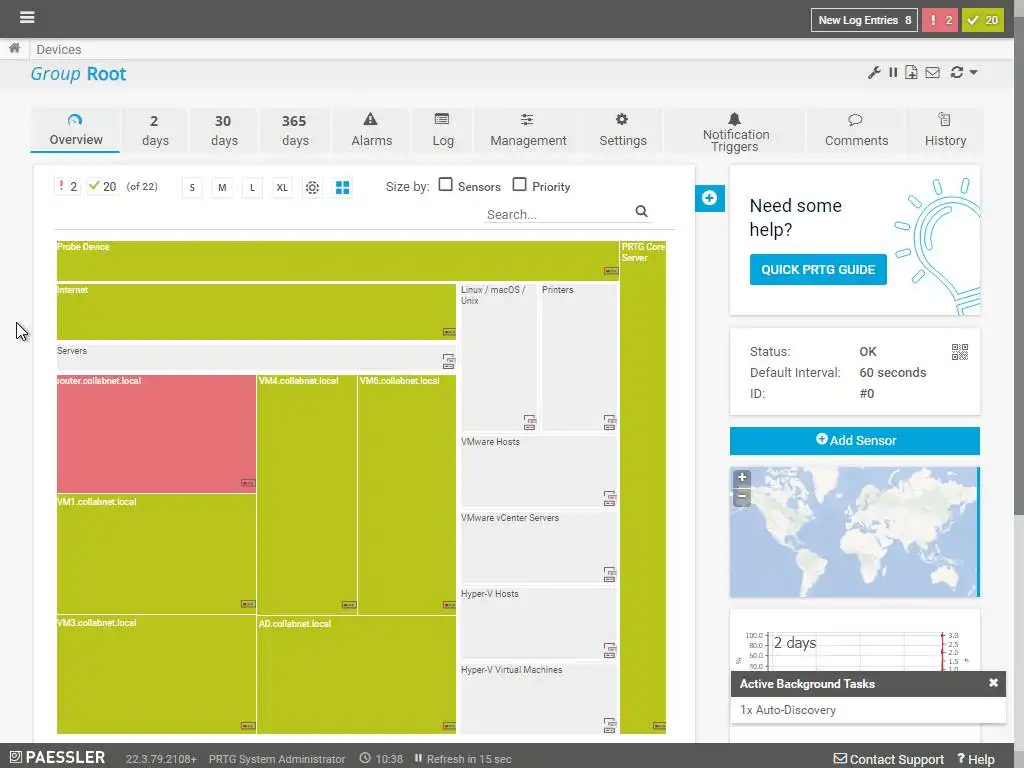Open the VMware vCenter Servers group icon
Image resolution: width=1024 pixels, height=768 pixels.
(609, 574)
